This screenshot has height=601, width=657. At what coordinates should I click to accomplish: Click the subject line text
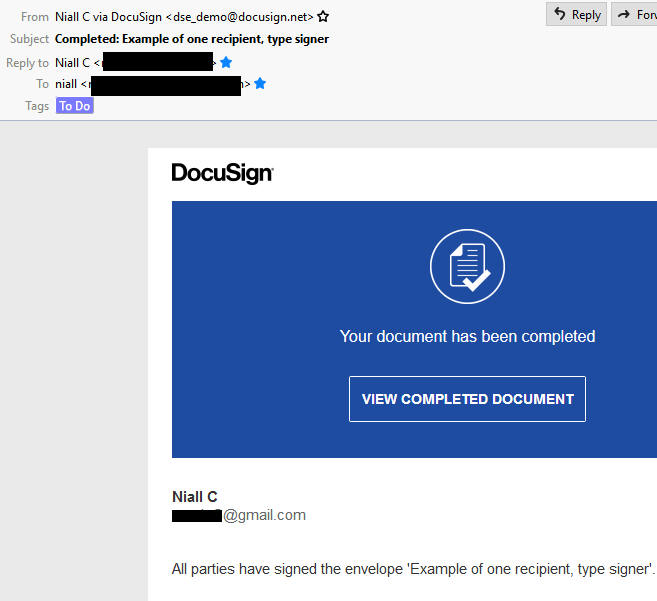(192, 39)
